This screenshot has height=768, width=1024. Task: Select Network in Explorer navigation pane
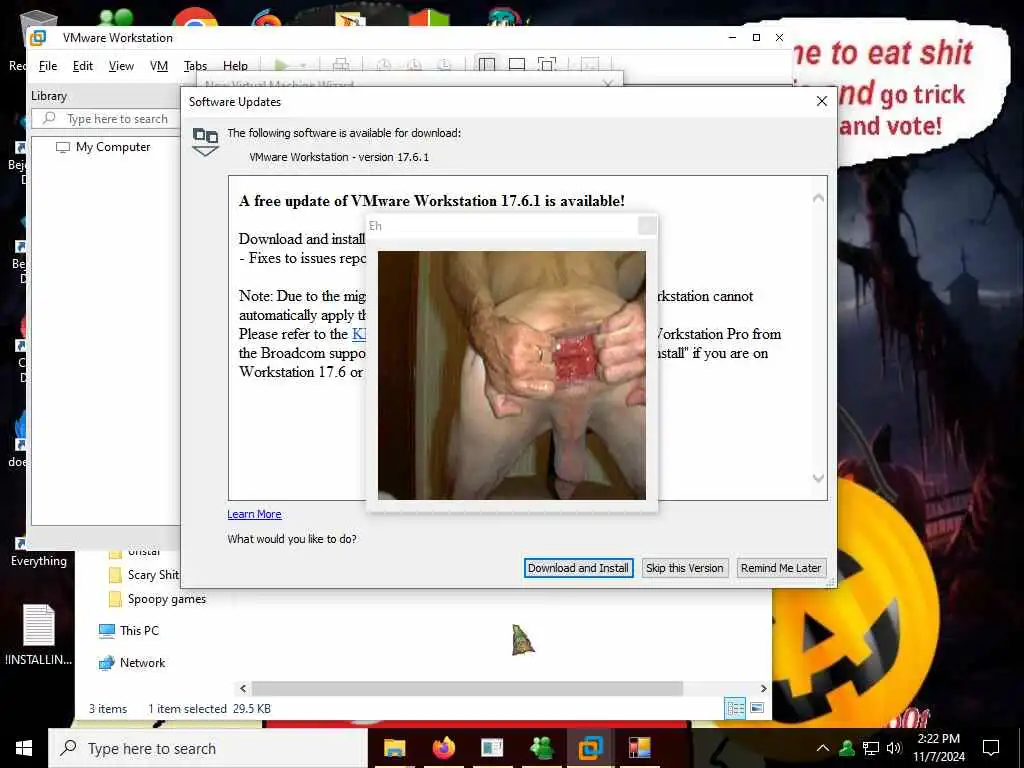(x=132, y=663)
